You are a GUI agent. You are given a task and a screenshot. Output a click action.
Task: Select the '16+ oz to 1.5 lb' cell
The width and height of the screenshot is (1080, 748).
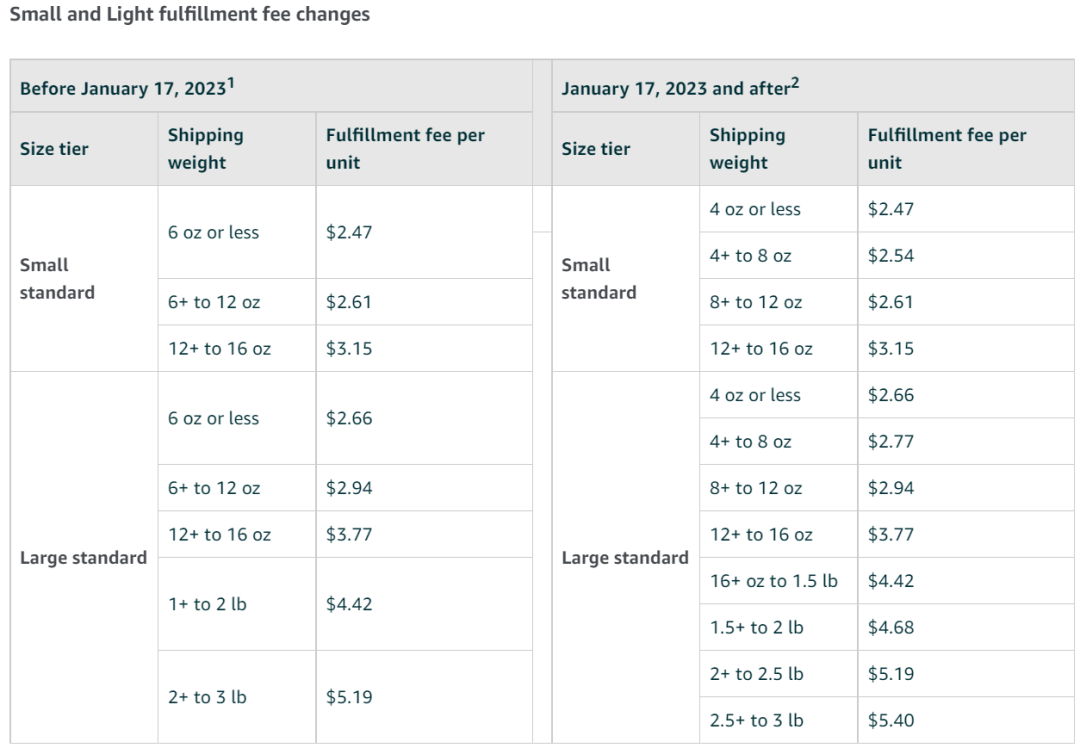[x=778, y=581]
